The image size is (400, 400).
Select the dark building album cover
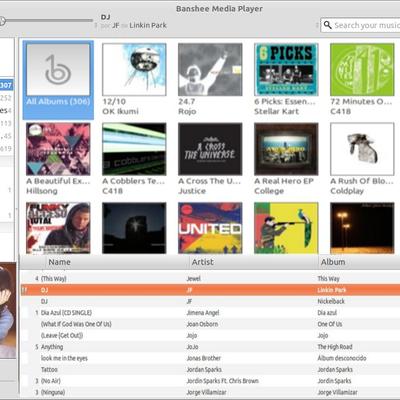click(x=134, y=228)
